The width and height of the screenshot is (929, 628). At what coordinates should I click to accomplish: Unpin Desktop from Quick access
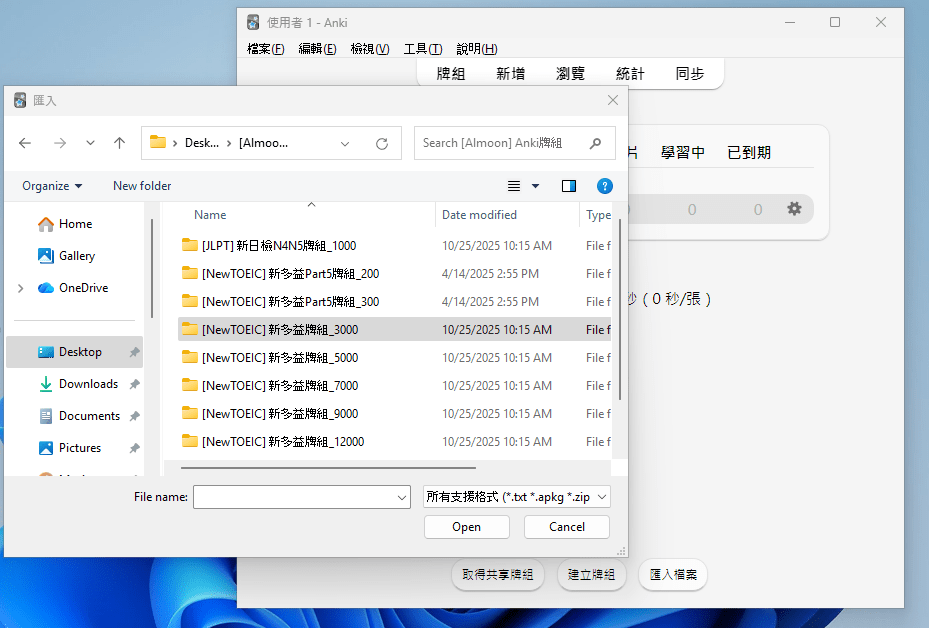134,352
